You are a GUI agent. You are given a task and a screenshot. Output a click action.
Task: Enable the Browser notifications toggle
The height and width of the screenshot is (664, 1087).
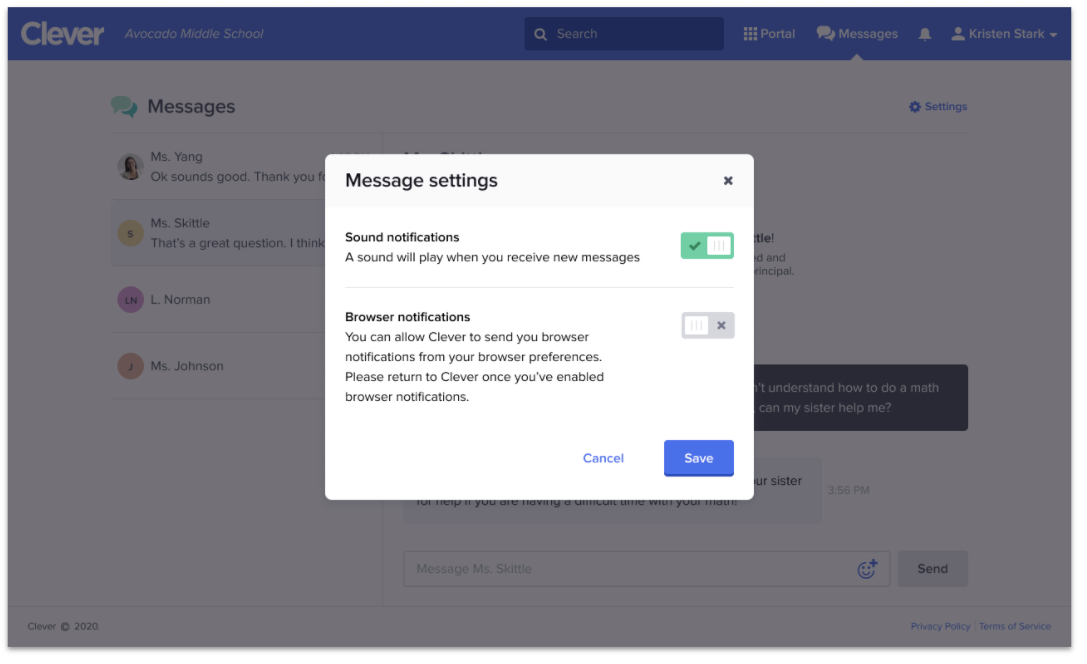[707, 325]
